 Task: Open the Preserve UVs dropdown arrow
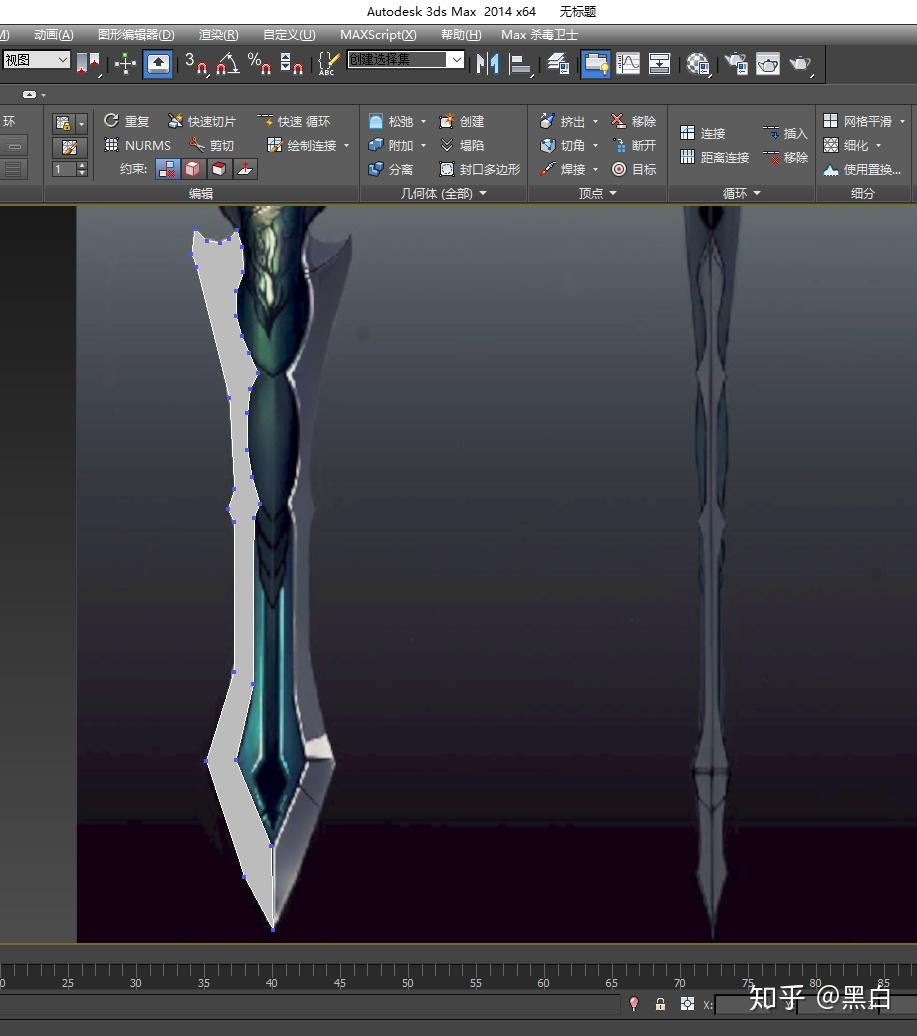81,124
